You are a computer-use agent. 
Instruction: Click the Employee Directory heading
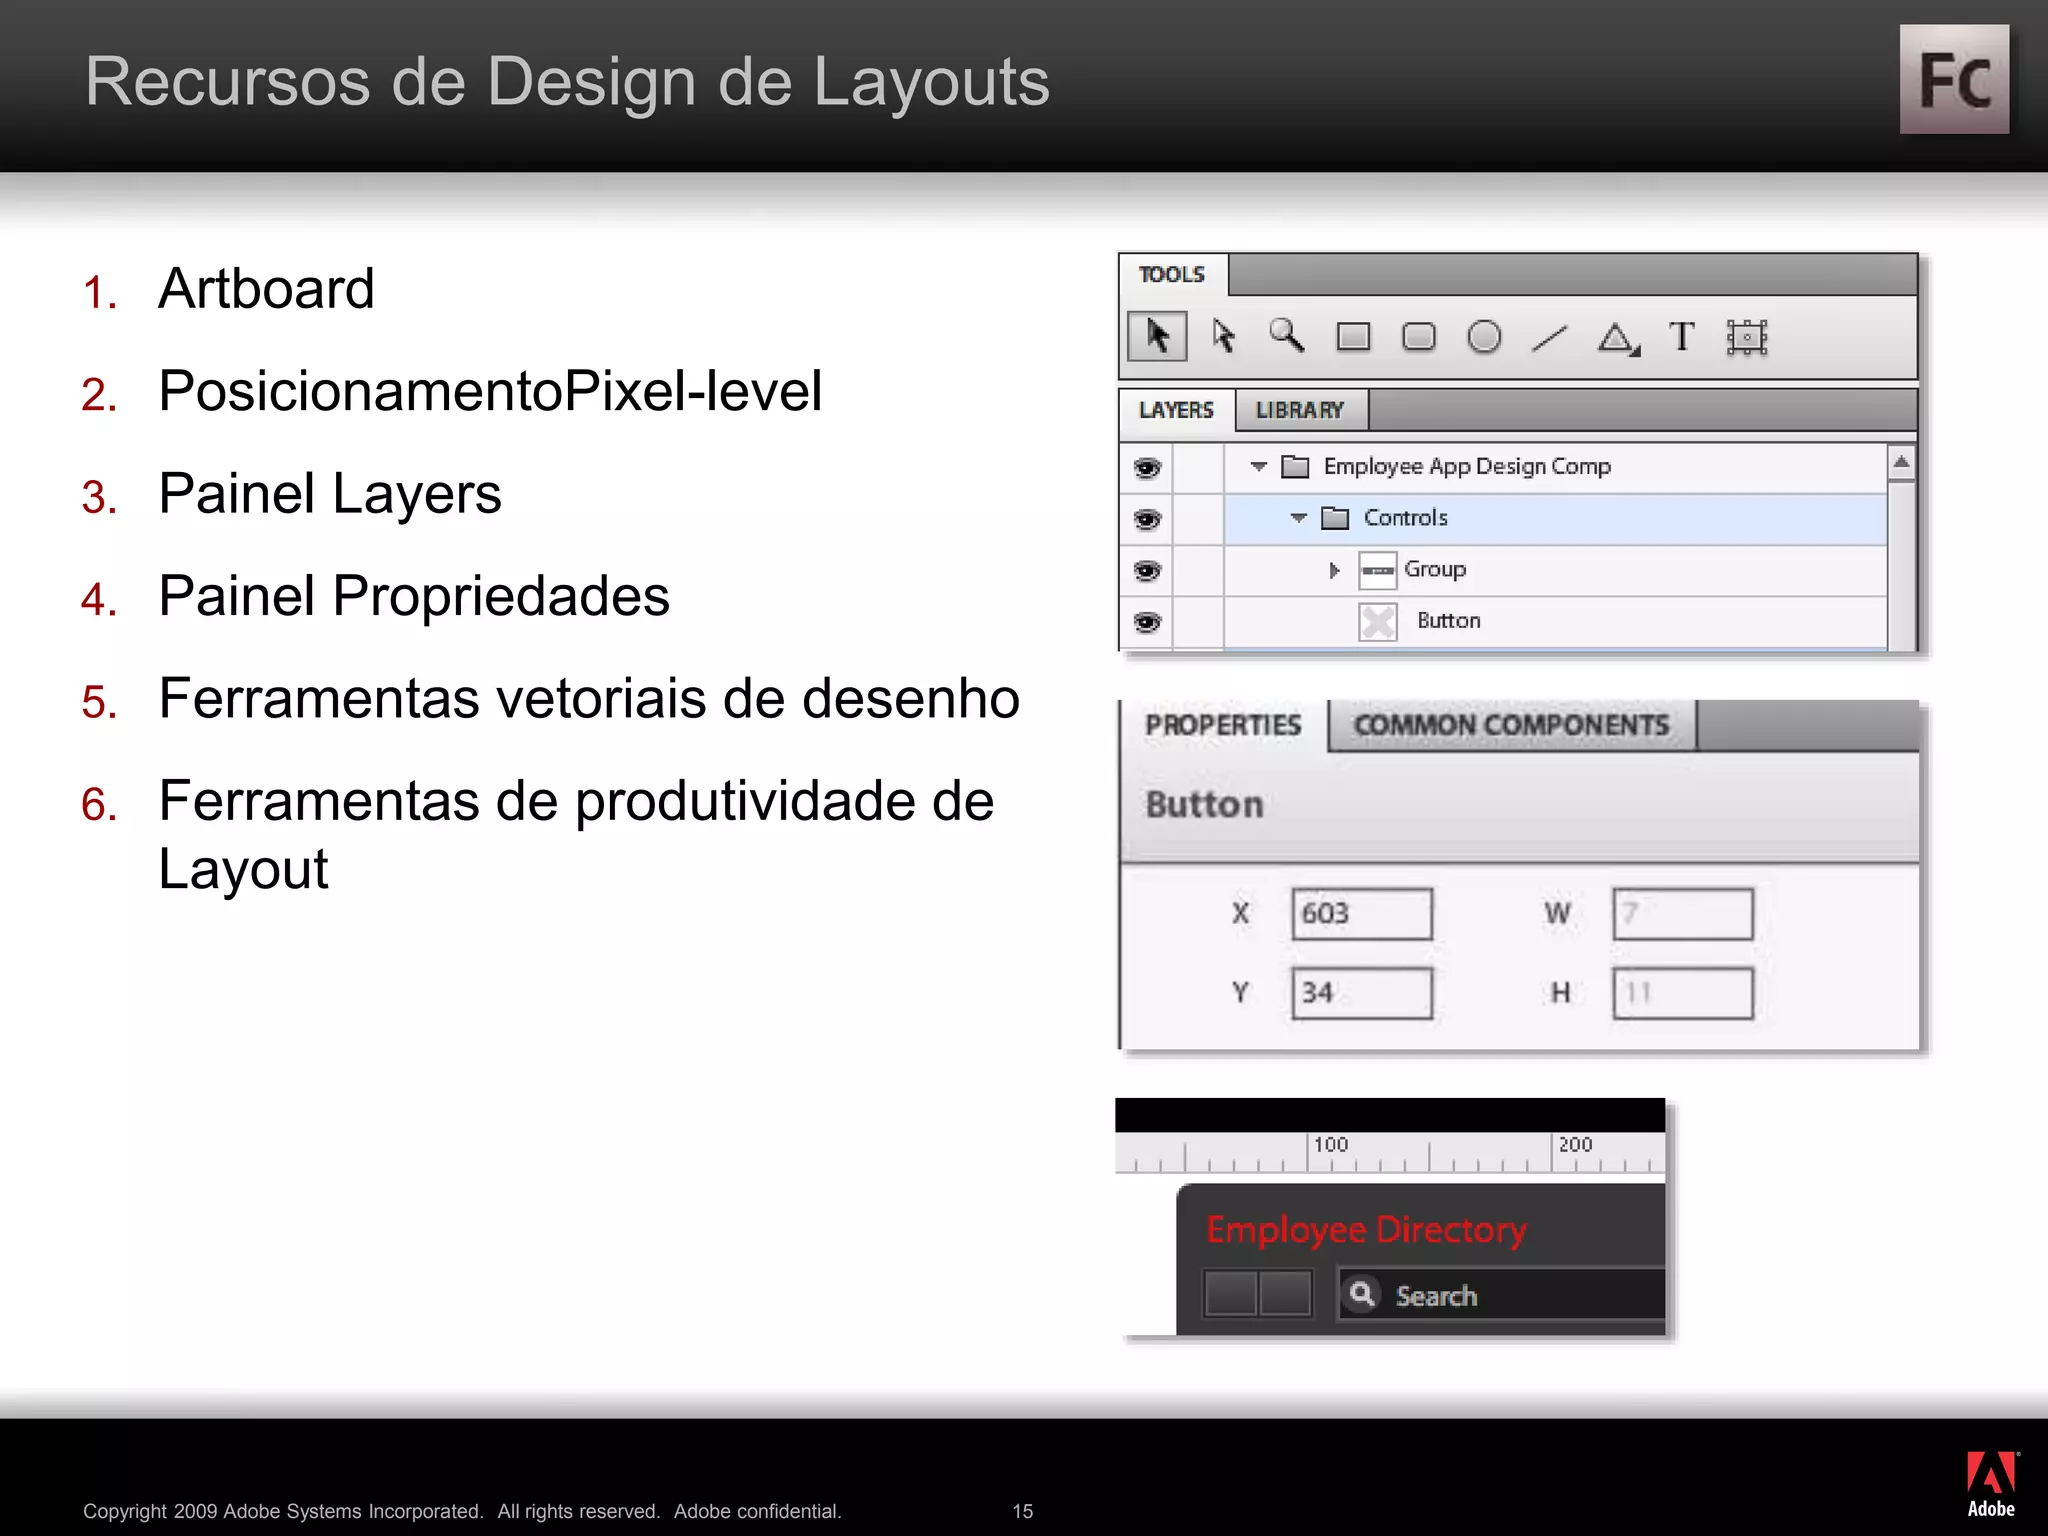(1366, 1229)
